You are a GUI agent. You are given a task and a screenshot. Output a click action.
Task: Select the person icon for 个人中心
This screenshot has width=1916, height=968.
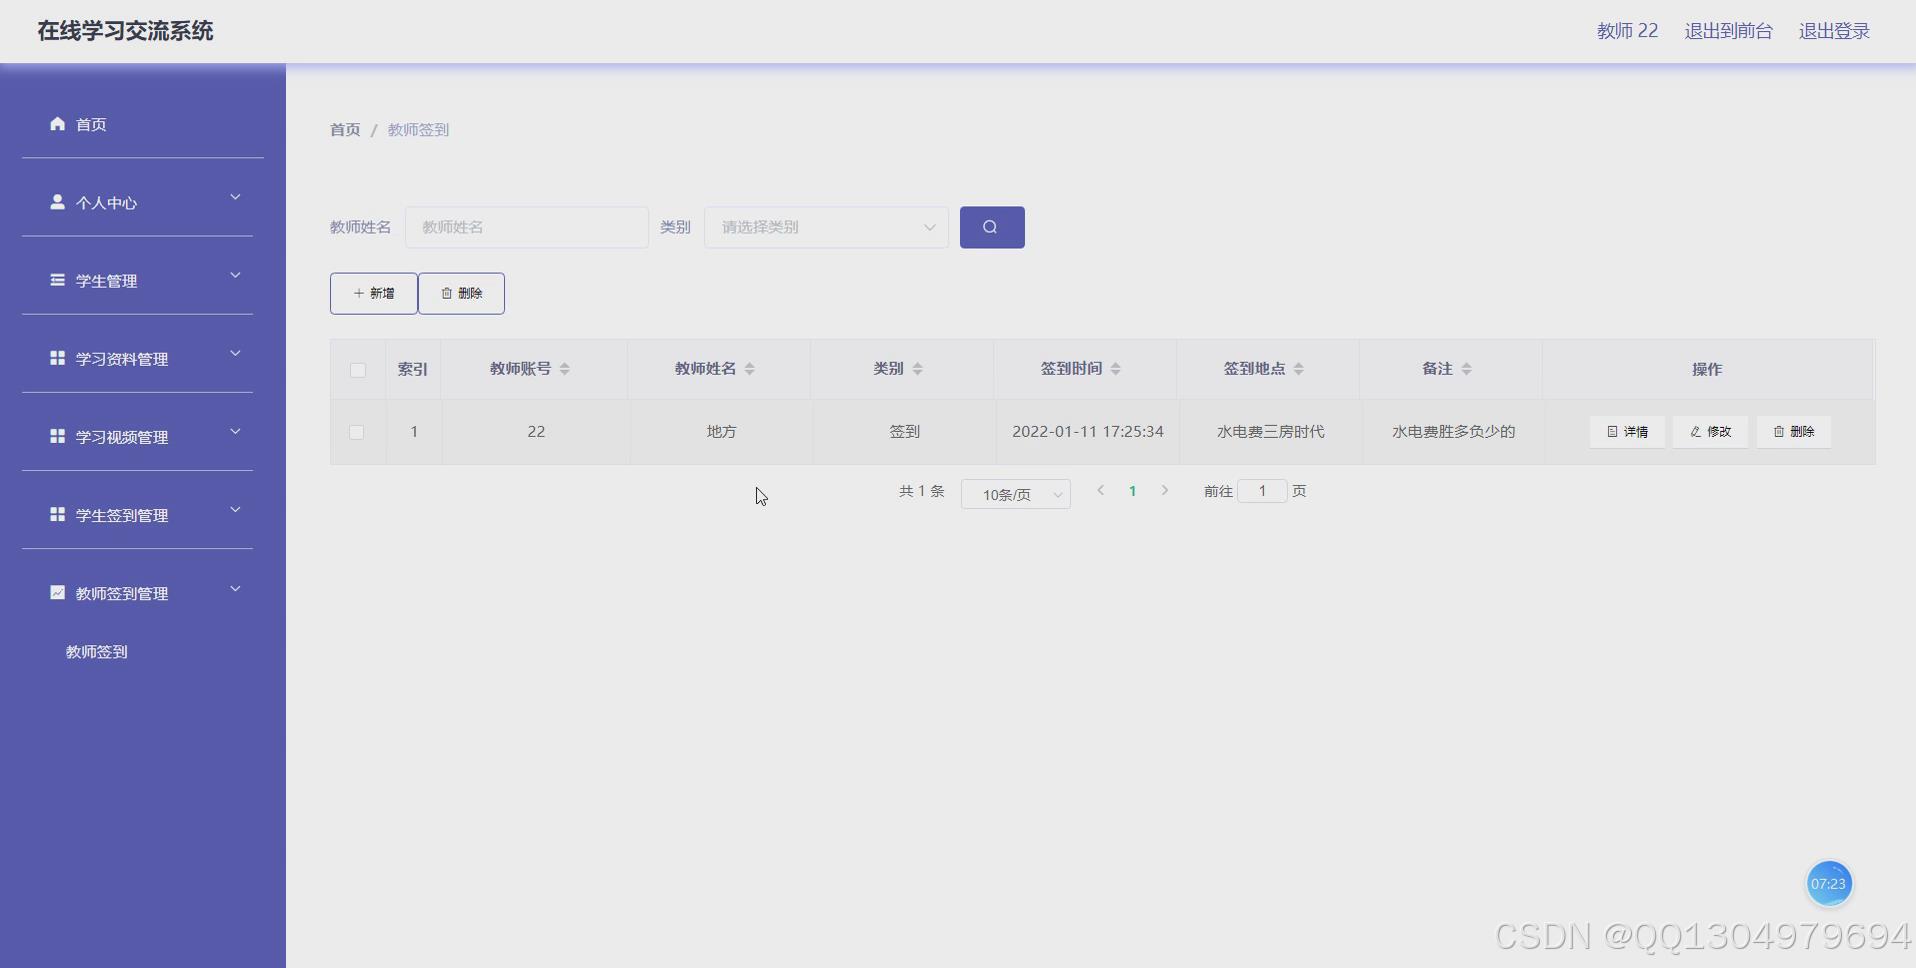(x=56, y=202)
